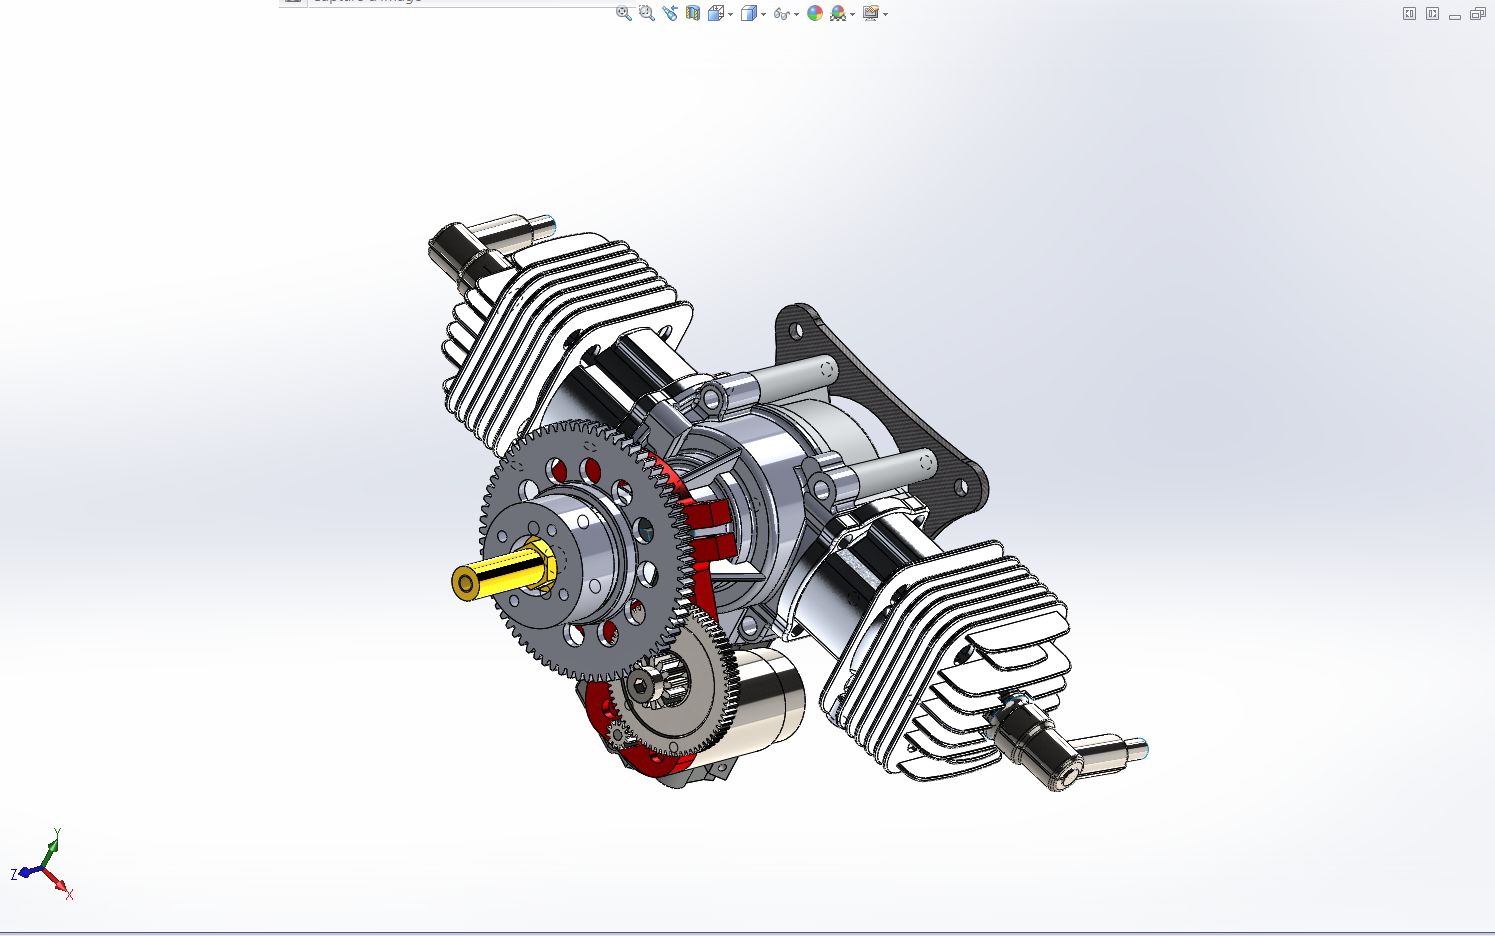Restore down the document window
This screenshot has width=1495, height=936.
[1477, 14]
